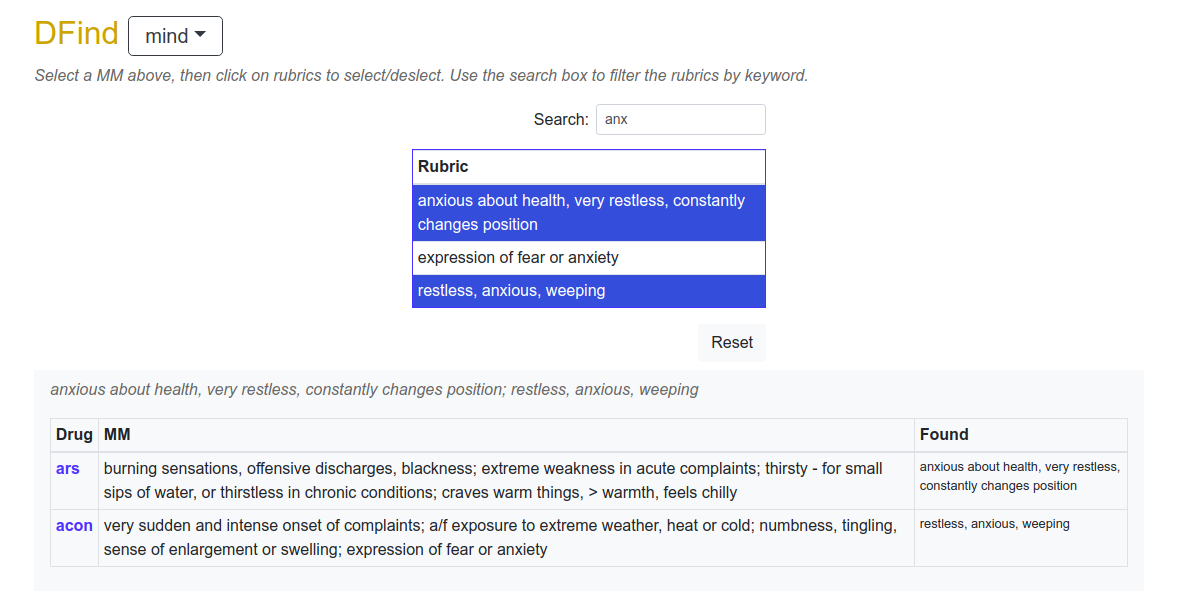Click the Reset button

pyautogui.click(x=731, y=342)
